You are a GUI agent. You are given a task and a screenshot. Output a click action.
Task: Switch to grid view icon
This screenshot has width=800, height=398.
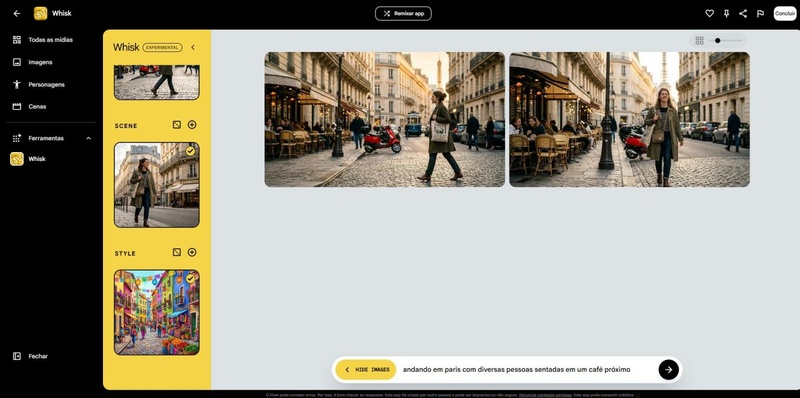(699, 41)
